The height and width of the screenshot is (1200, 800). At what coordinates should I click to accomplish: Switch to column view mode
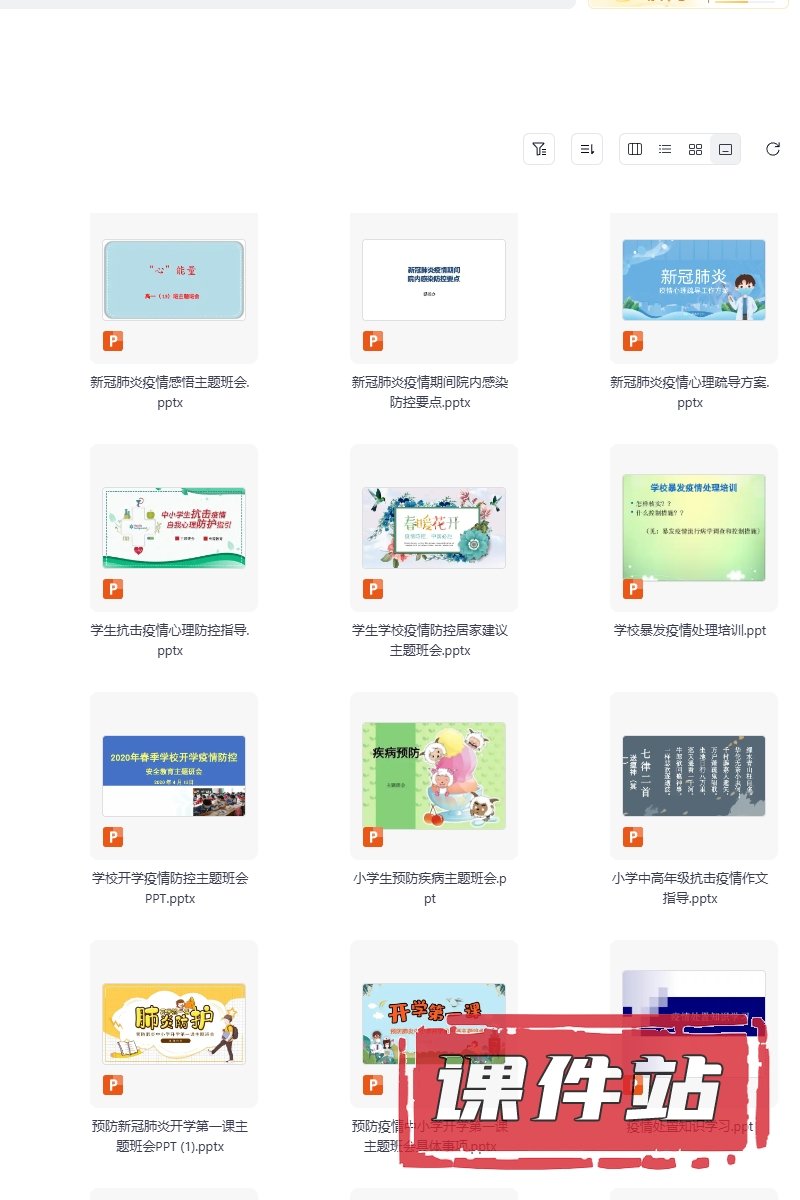click(635, 149)
